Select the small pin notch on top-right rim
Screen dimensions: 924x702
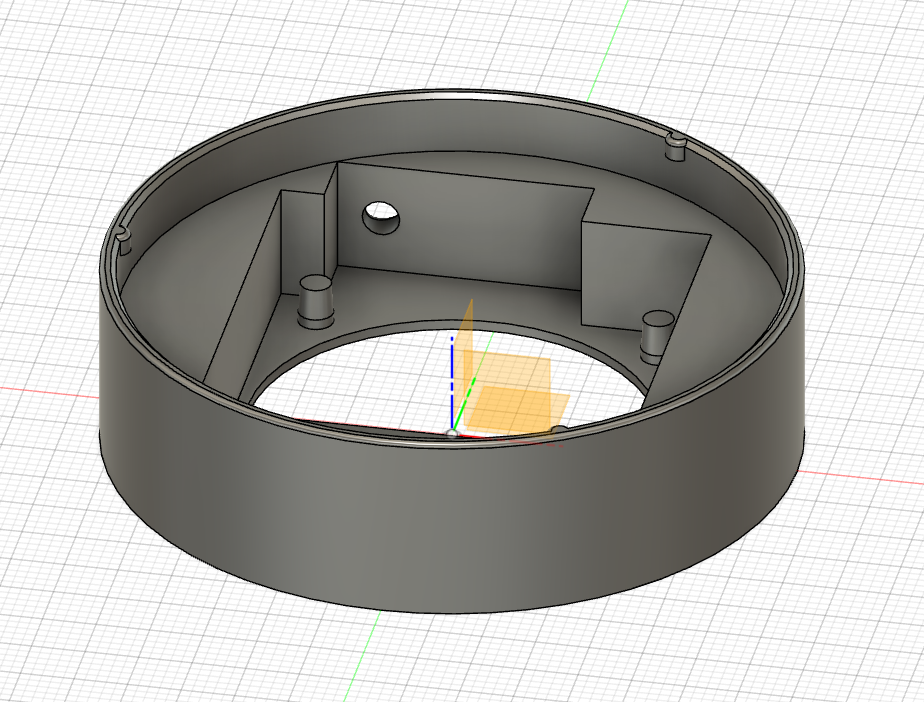click(x=675, y=142)
